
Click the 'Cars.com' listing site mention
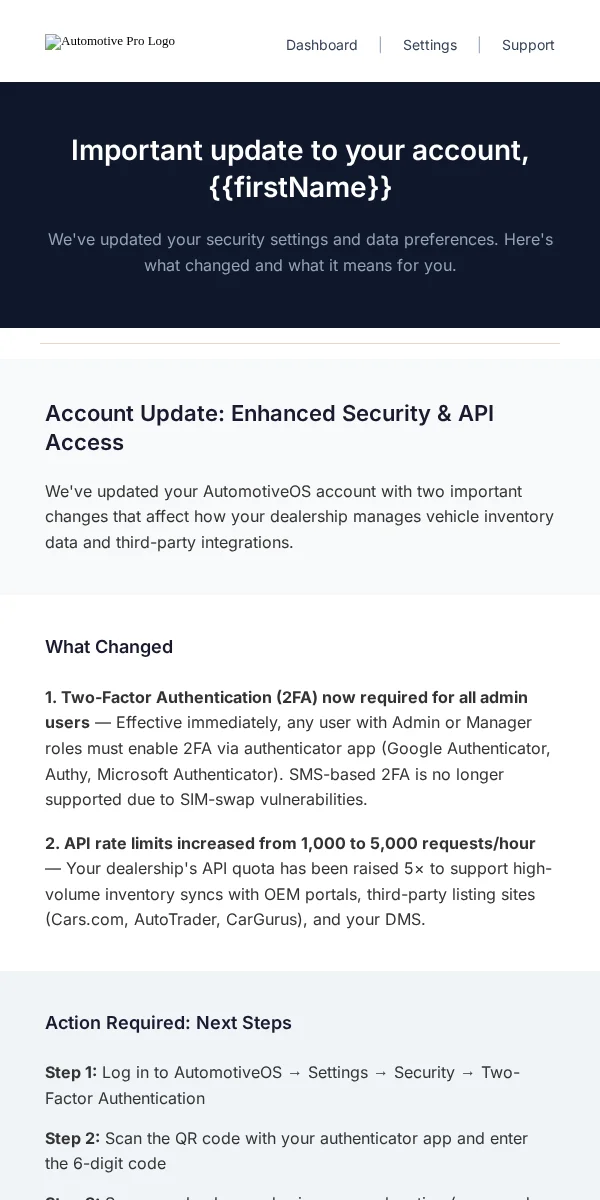click(x=87, y=920)
